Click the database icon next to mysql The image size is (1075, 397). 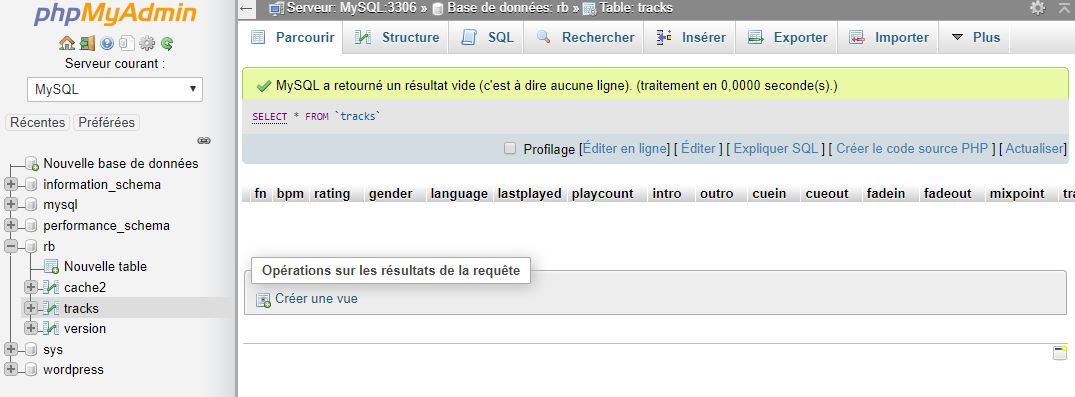[x=31, y=205]
